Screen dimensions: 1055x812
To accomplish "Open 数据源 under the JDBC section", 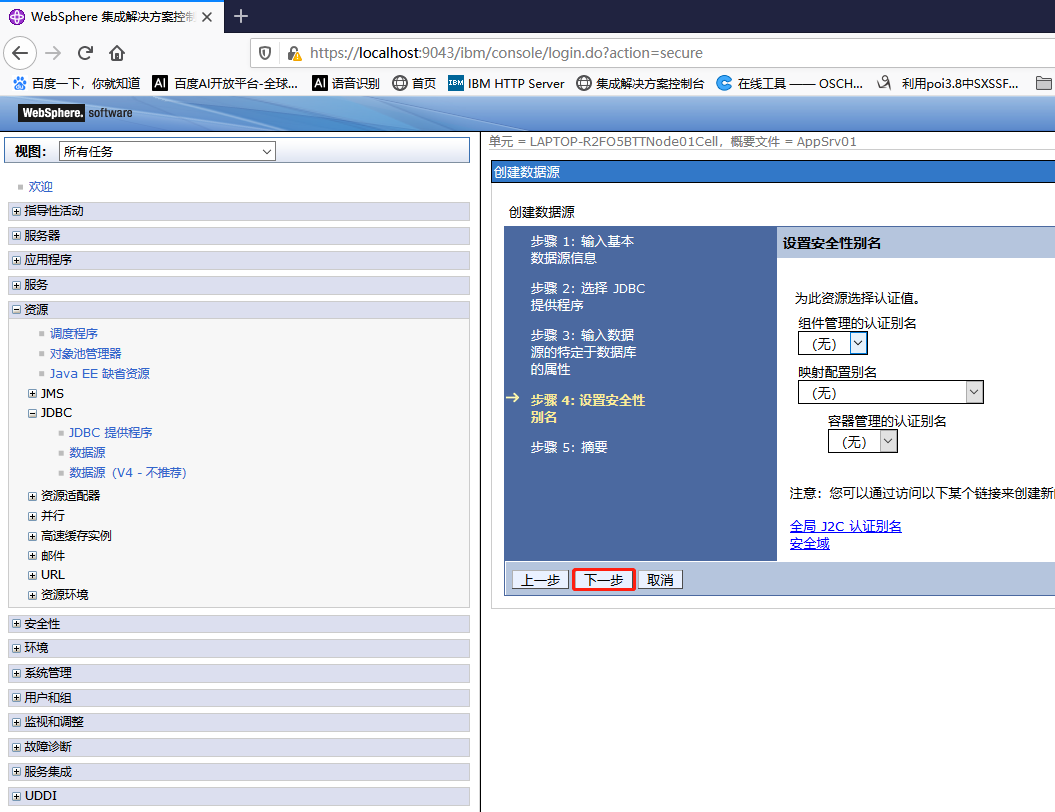I will click(87, 452).
